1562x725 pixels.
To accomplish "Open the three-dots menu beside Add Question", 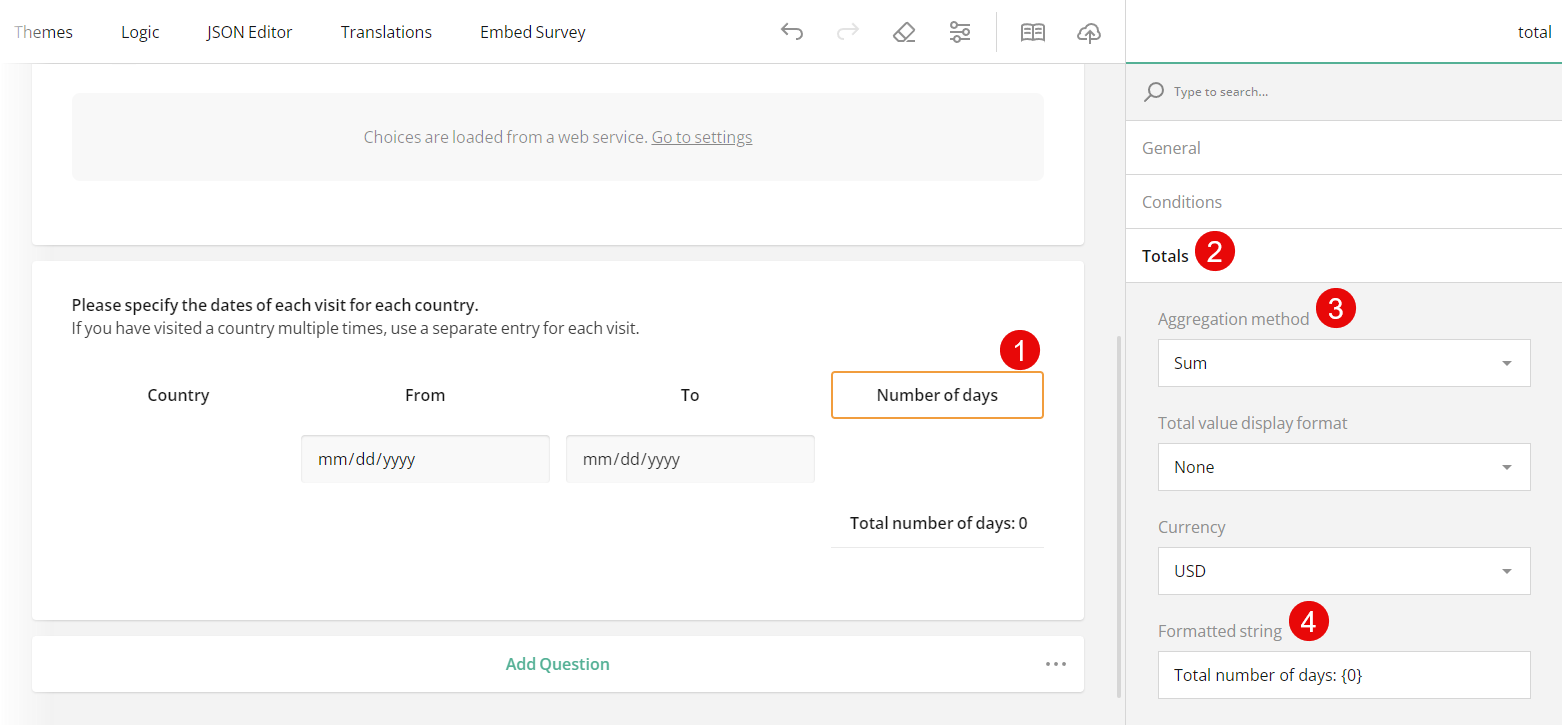I will tap(1056, 664).
